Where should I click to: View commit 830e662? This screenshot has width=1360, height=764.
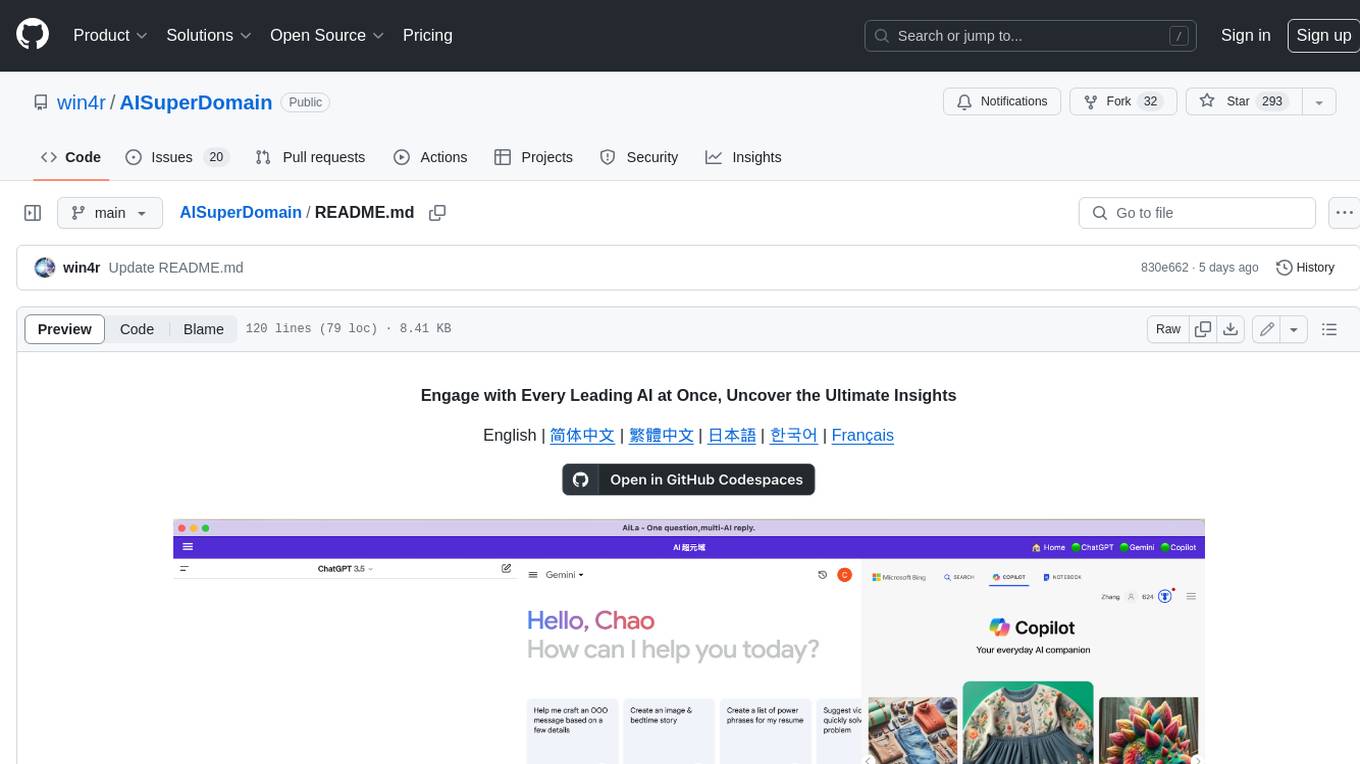coord(1164,267)
